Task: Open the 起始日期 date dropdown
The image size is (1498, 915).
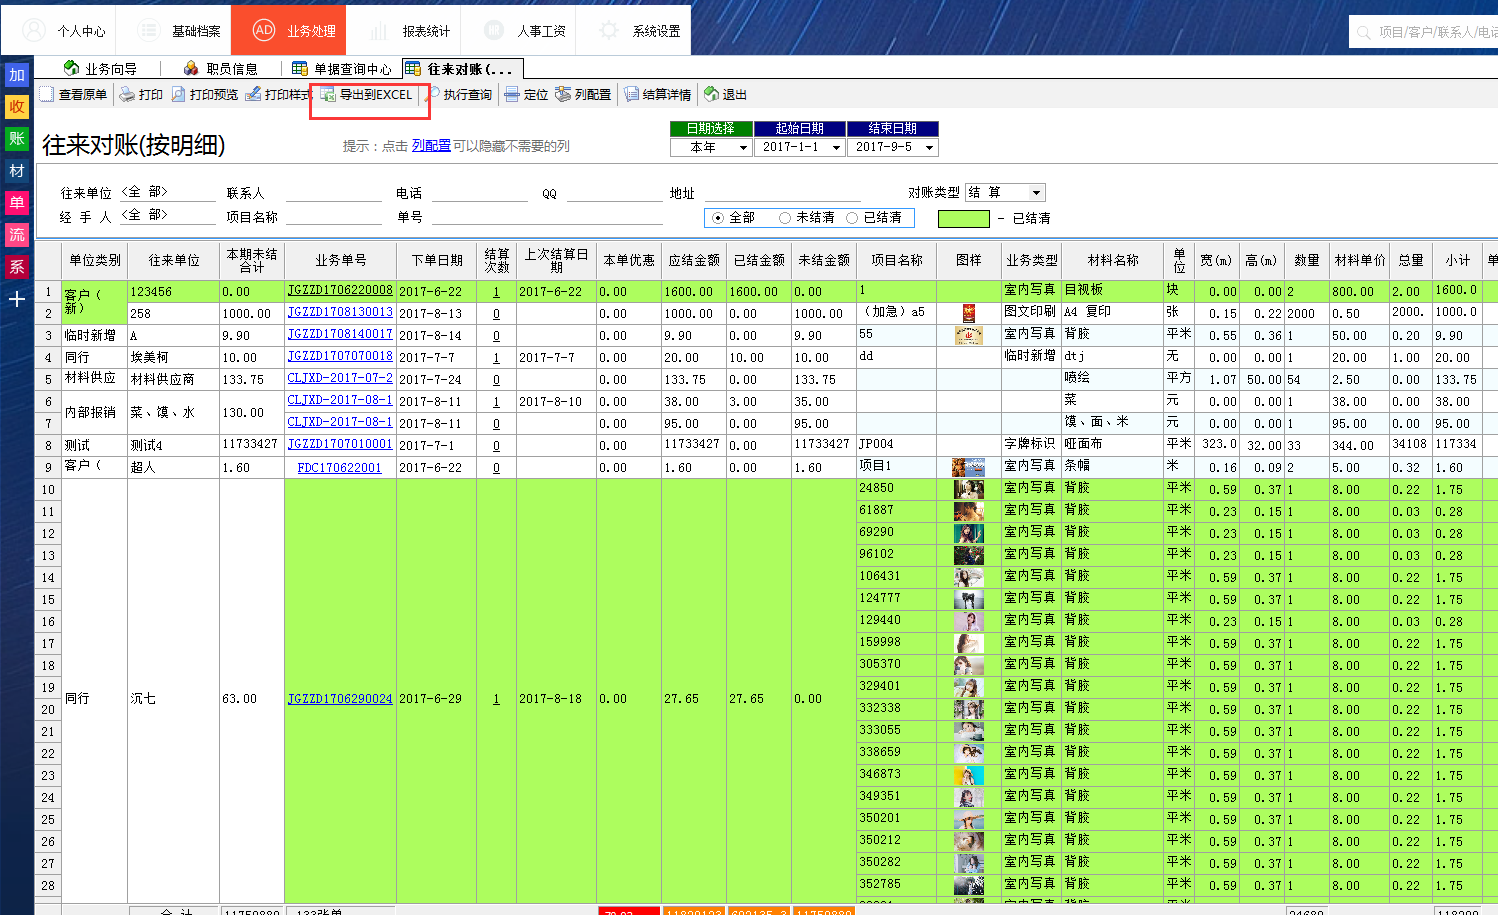Action: pos(836,148)
